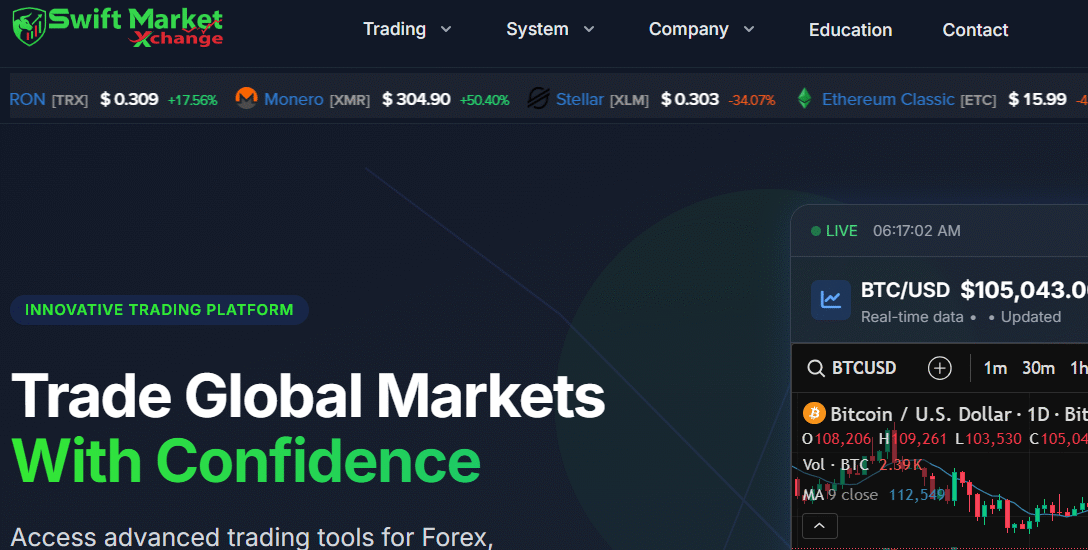The width and height of the screenshot is (1088, 550).
Task: Collapse chart legend with the up arrow
Action: (x=819, y=526)
